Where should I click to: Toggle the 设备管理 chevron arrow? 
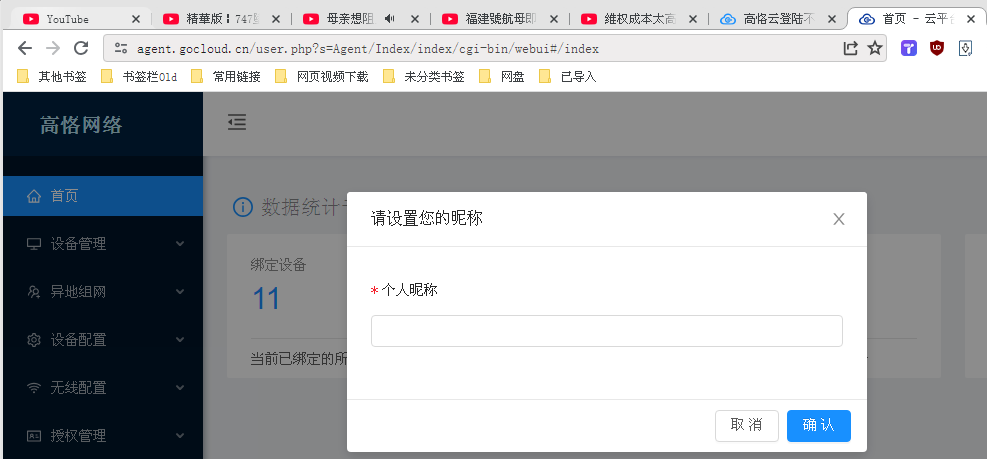[180, 244]
